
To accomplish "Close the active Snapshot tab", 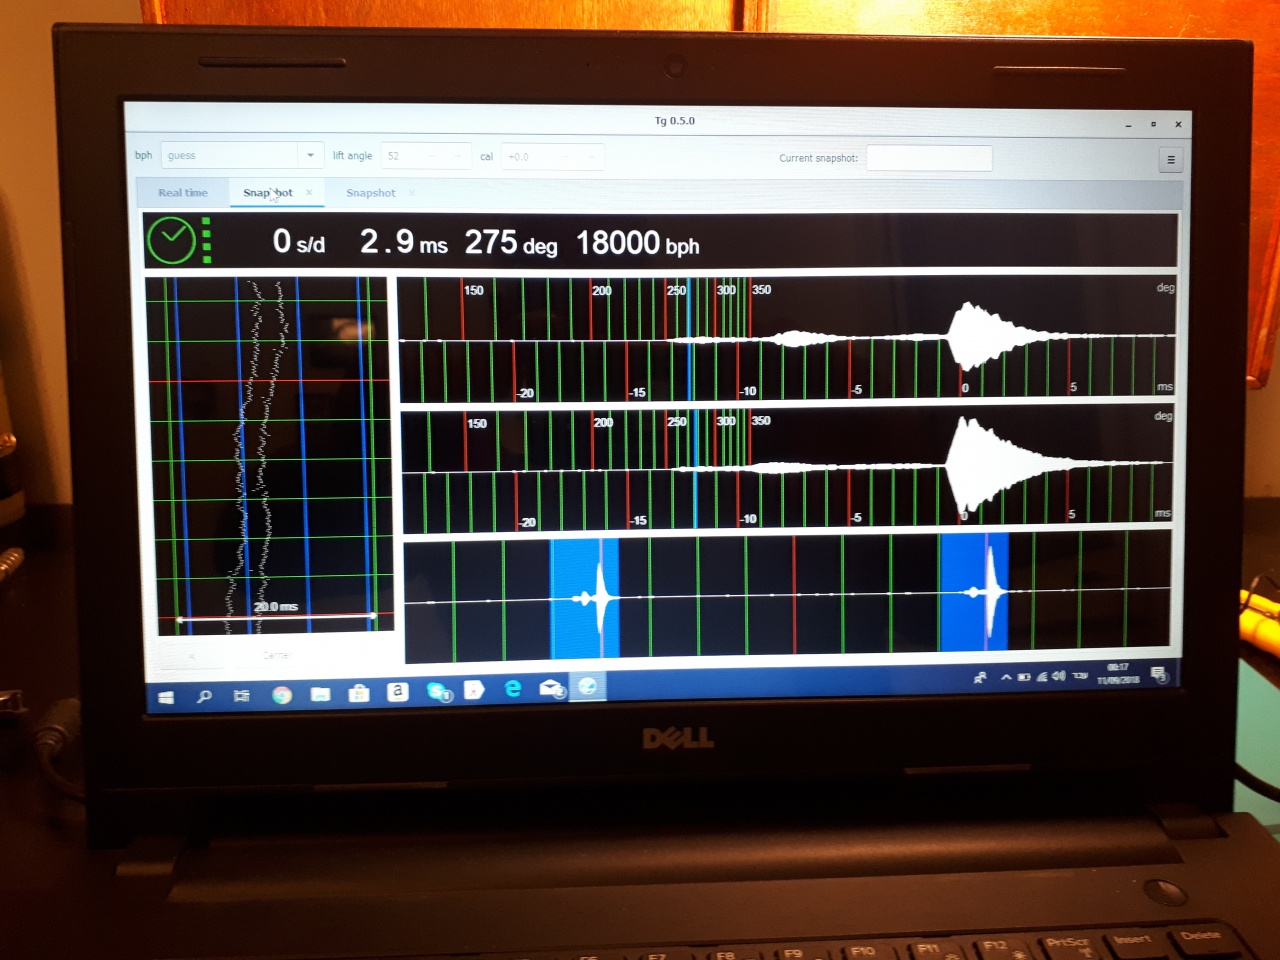I will (x=309, y=192).
